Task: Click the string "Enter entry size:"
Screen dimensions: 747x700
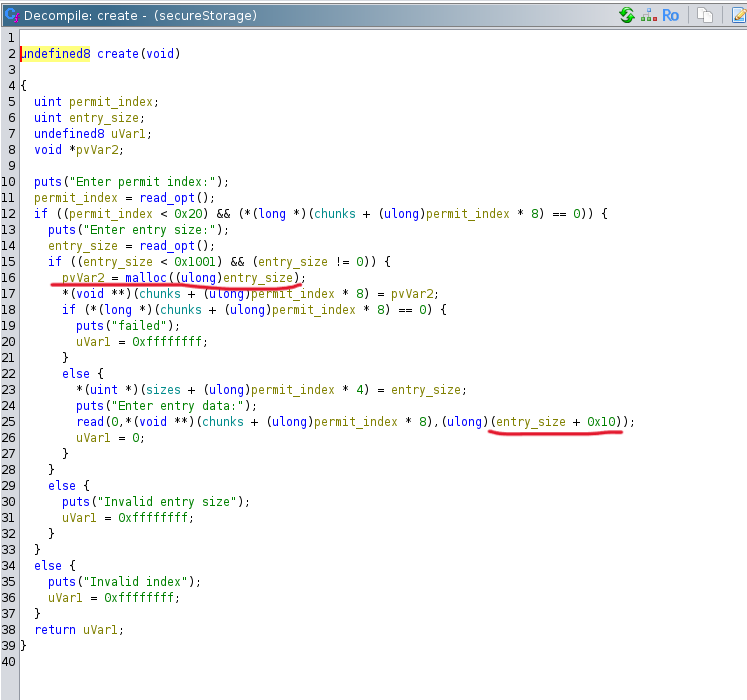Action: (x=150, y=230)
